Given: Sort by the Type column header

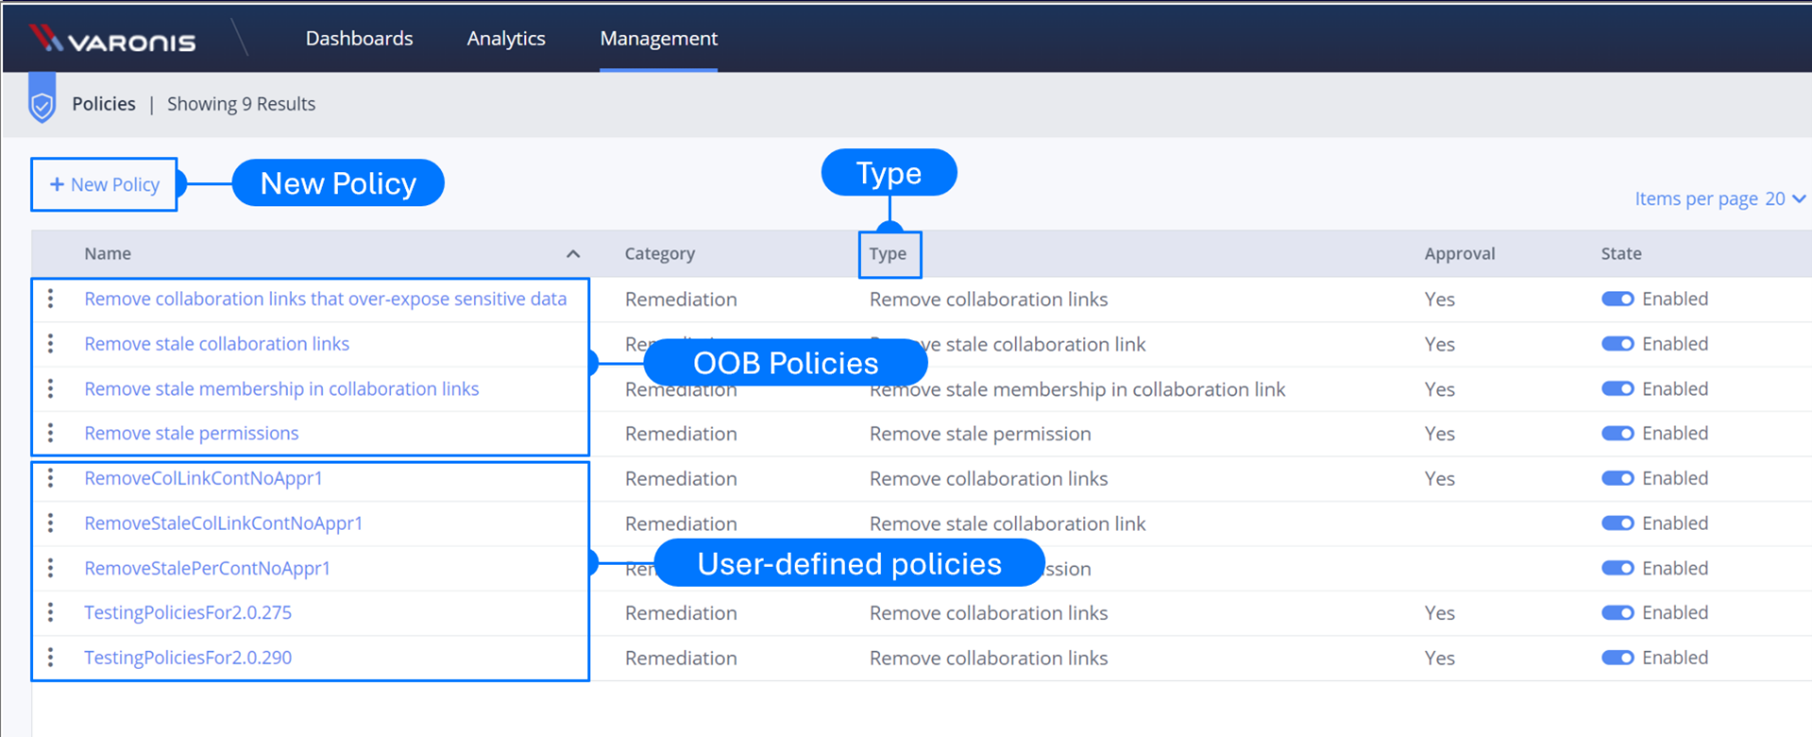Looking at the screenshot, I should point(887,254).
